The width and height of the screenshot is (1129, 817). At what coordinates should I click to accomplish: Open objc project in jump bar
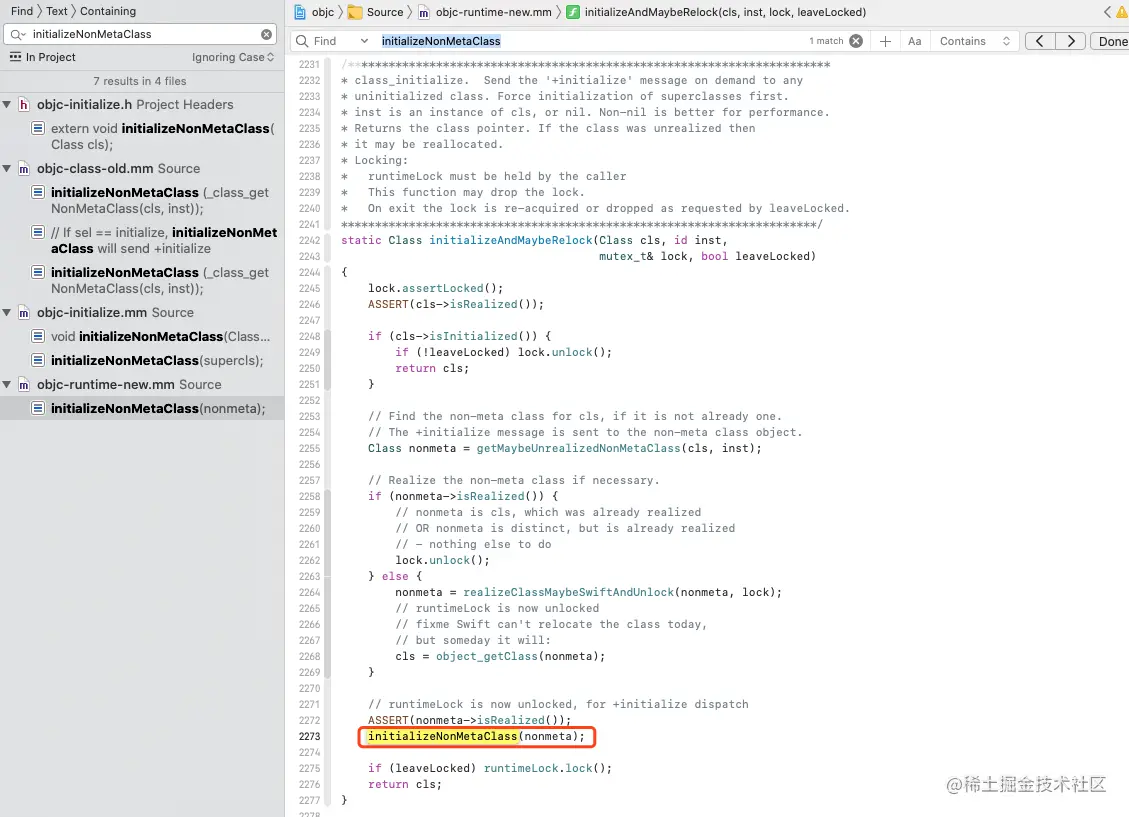click(323, 12)
